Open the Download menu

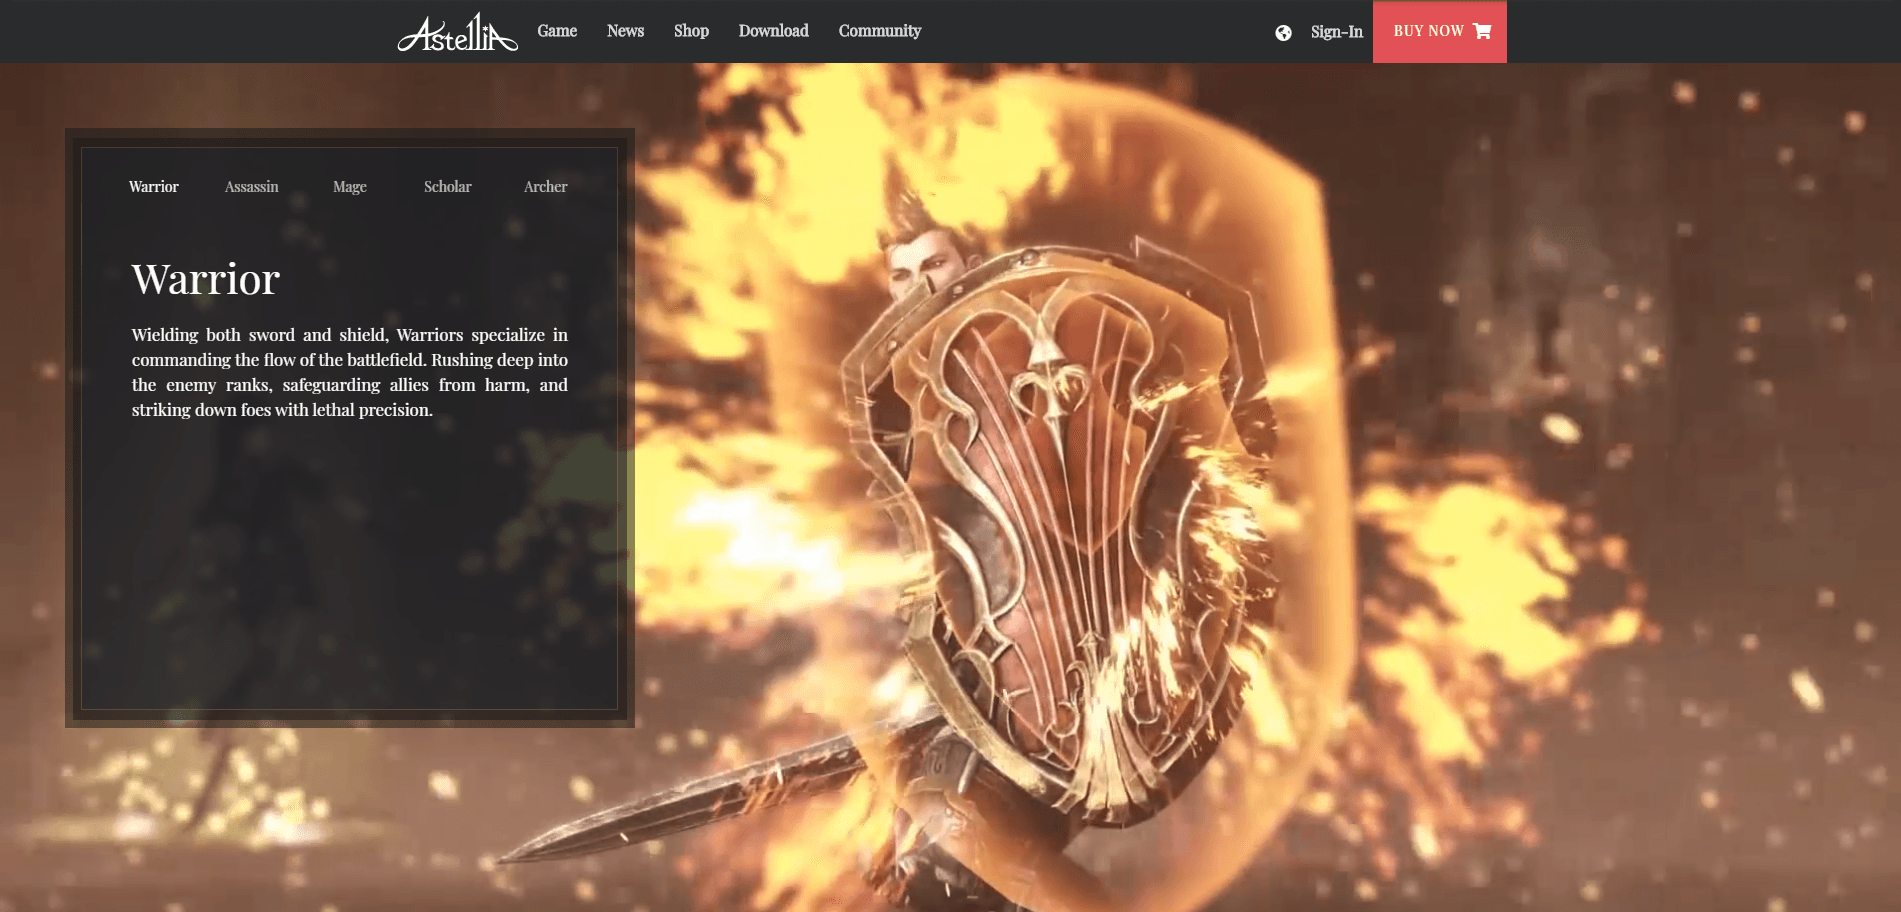tap(773, 31)
